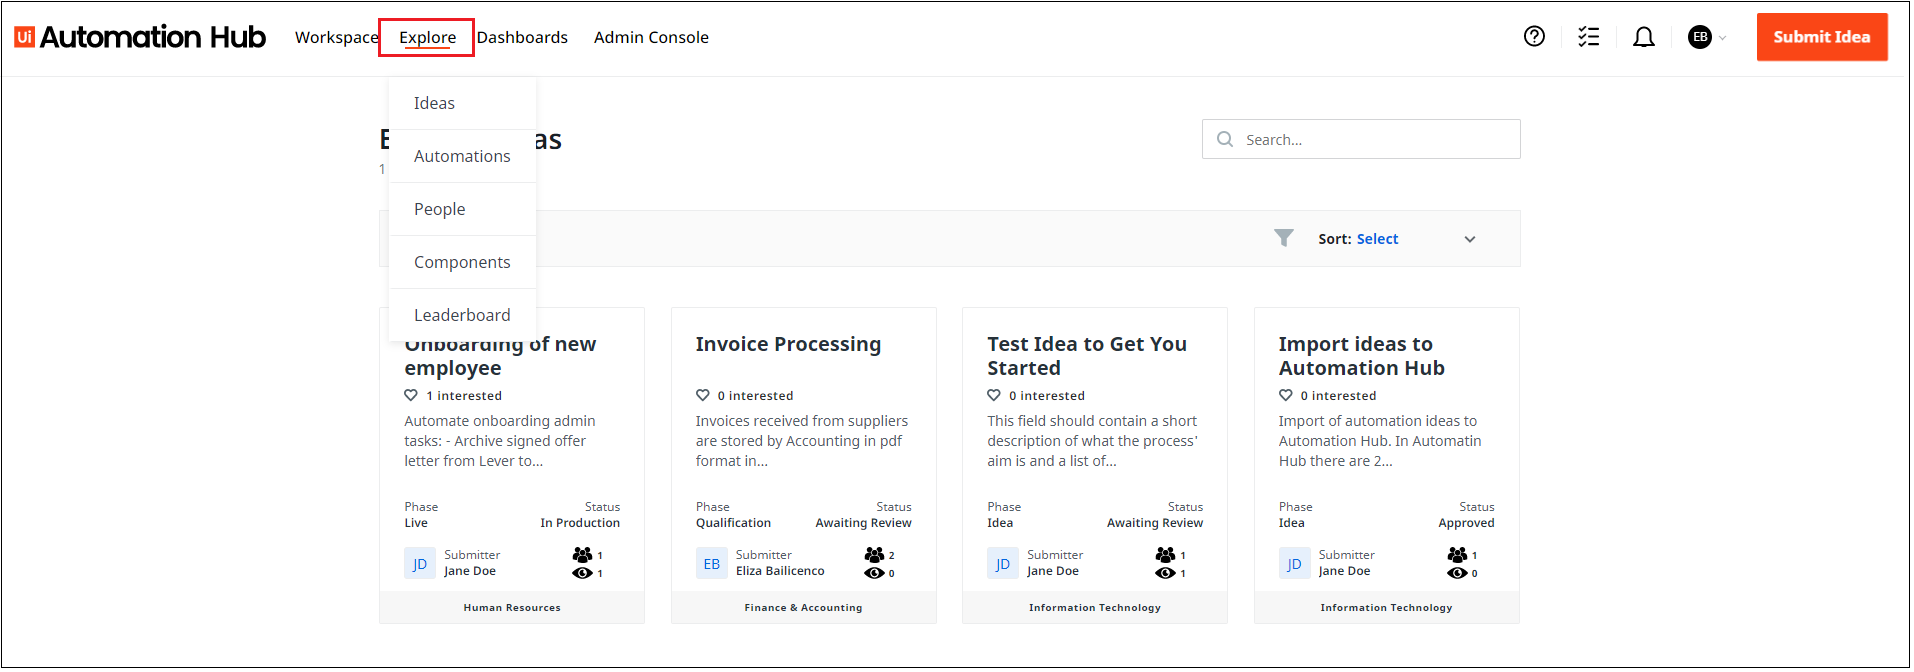Select Leaderboard from Explore dropdown

click(462, 315)
